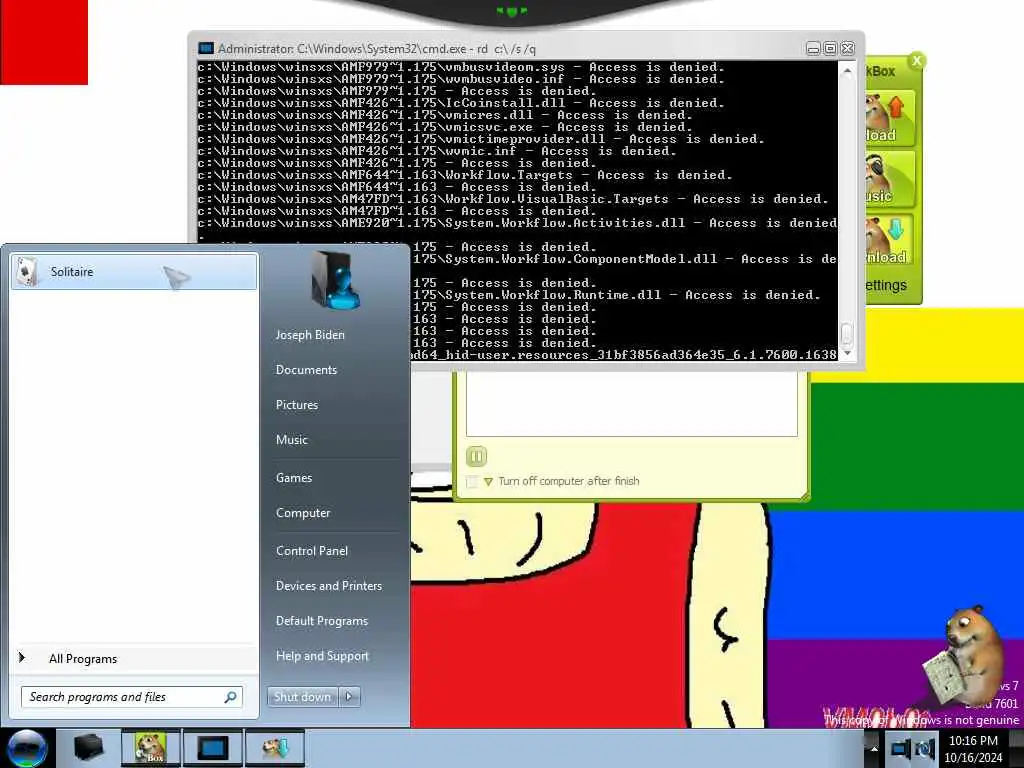
Task: Click the green pause button
Action: 476,456
